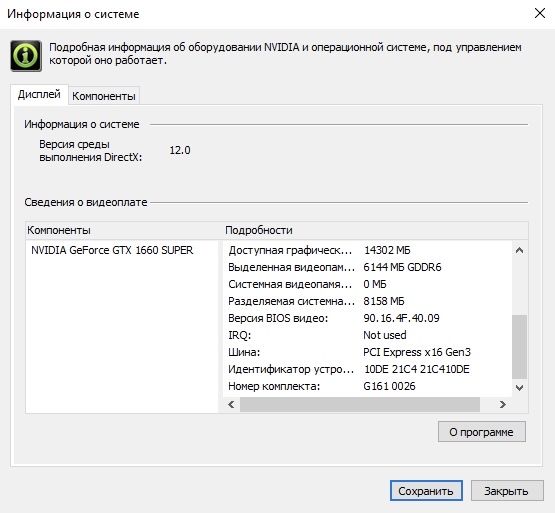Image resolution: width=555 pixels, height=513 pixels.
Task: Open the Компоненты tab
Action: (x=104, y=96)
